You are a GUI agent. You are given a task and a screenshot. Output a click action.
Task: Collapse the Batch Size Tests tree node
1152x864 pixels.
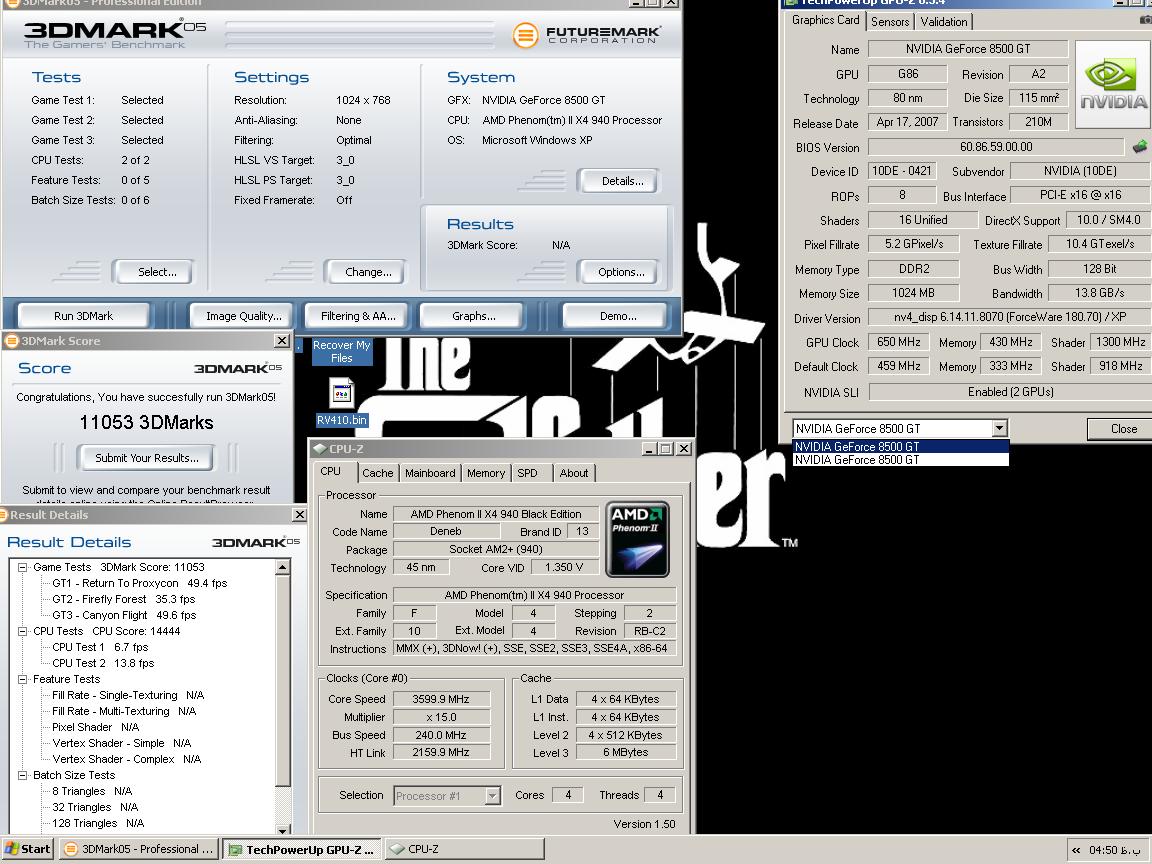tap(23, 775)
